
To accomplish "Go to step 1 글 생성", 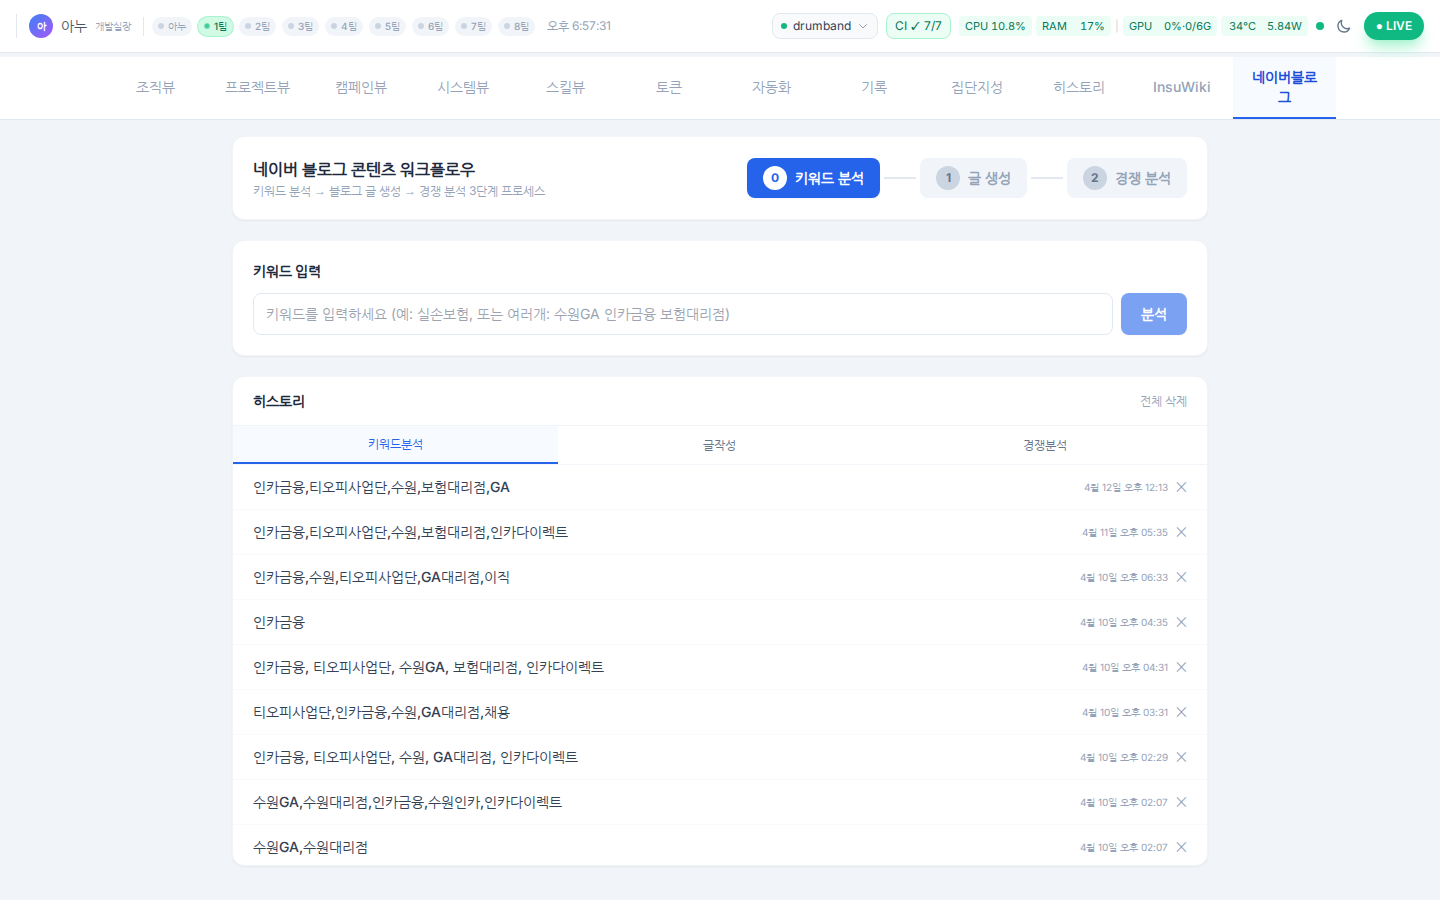I will tap(973, 178).
